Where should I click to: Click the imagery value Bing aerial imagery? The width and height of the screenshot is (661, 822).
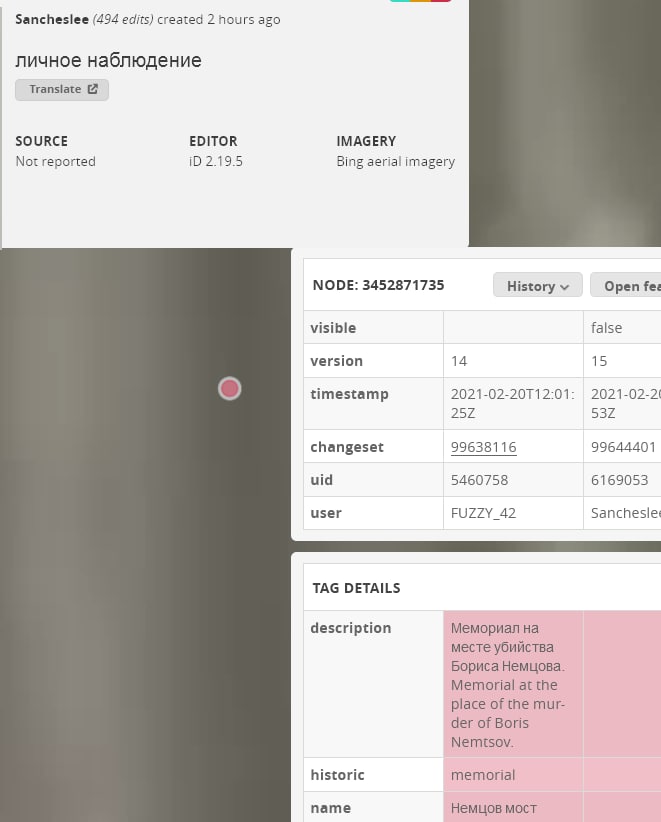tap(396, 161)
